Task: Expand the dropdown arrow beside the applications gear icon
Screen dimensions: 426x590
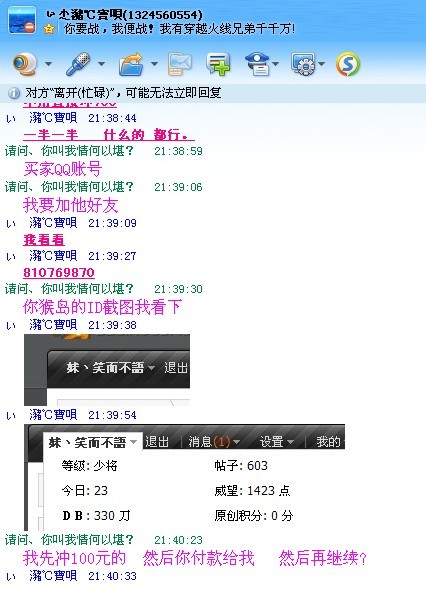Action: click(x=322, y=64)
